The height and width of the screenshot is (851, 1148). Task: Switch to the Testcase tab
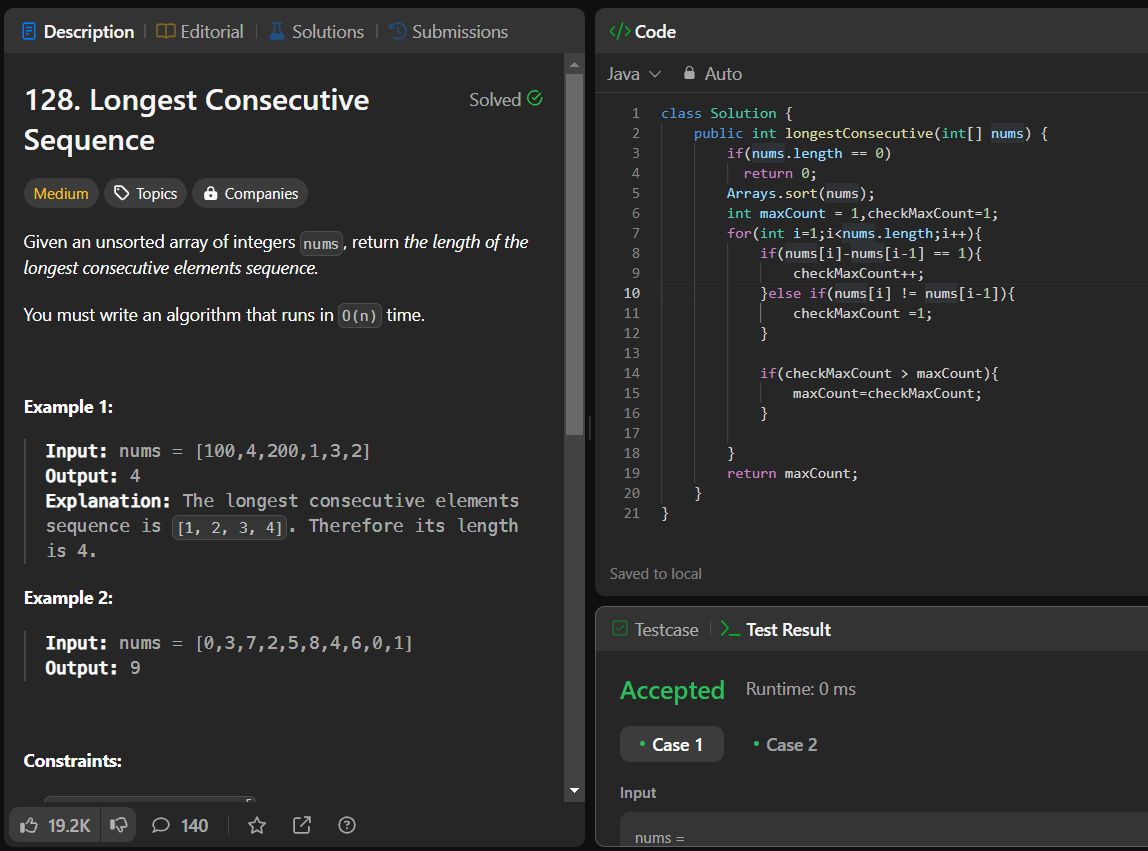coord(654,630)
